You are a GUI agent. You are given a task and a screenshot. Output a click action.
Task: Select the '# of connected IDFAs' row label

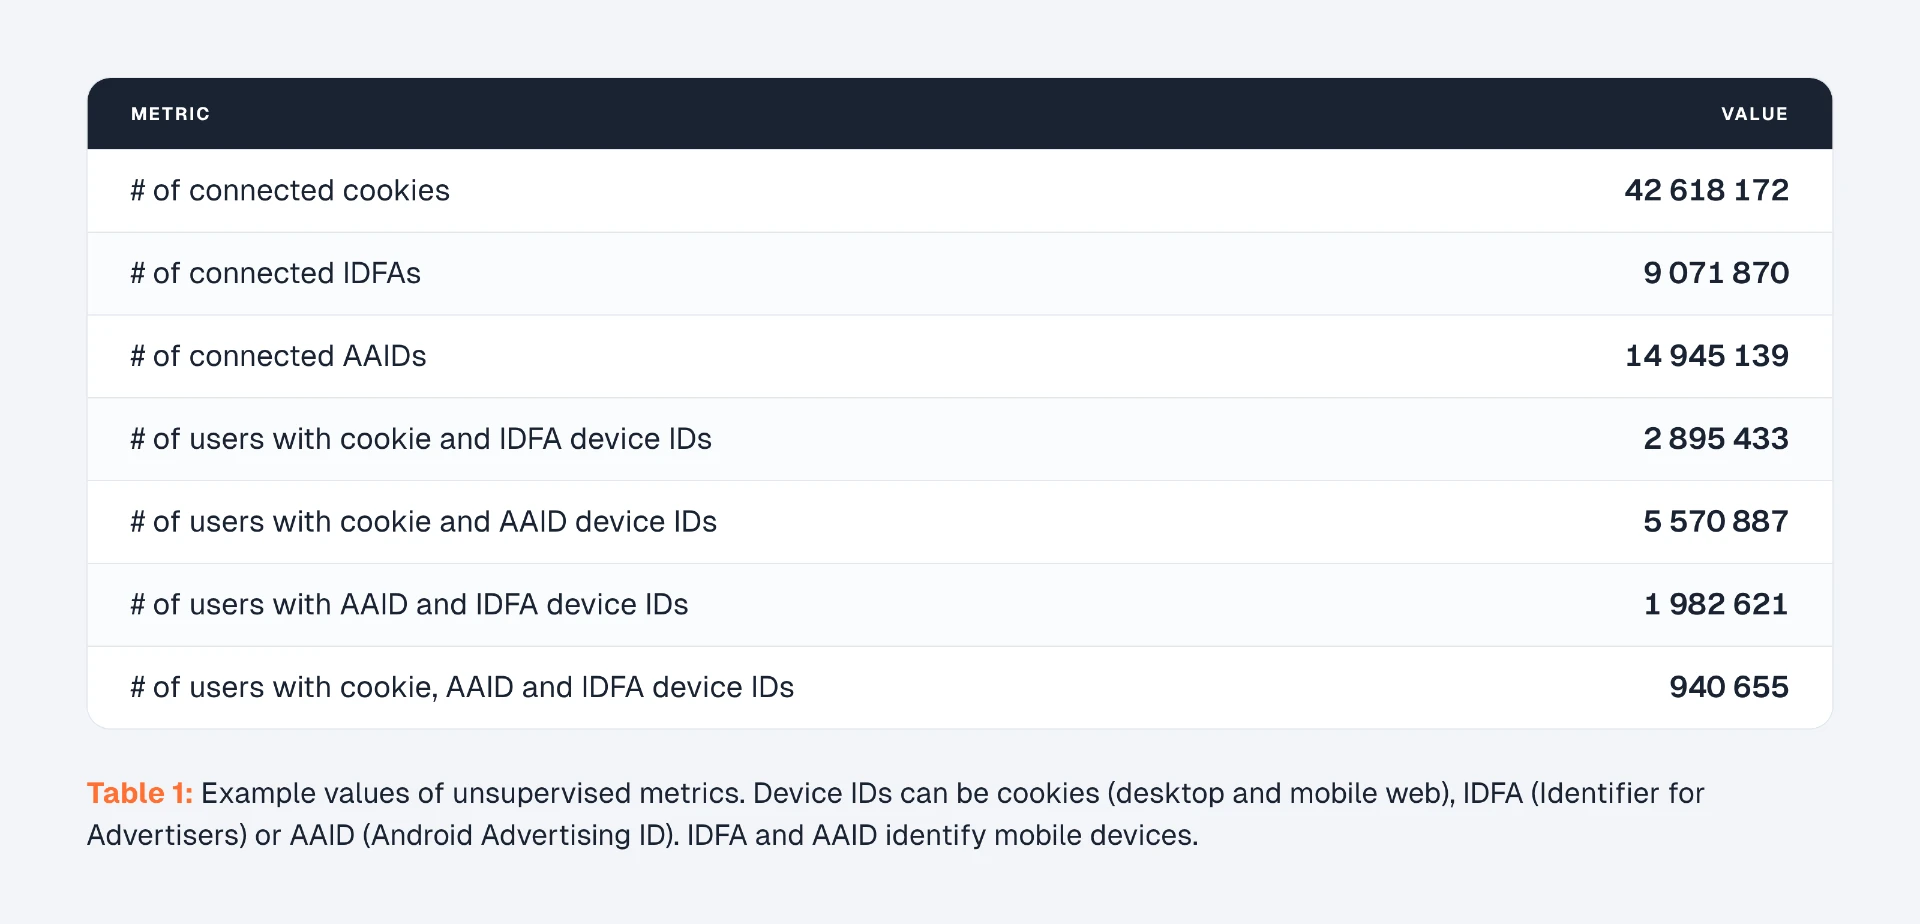(275, 273)
